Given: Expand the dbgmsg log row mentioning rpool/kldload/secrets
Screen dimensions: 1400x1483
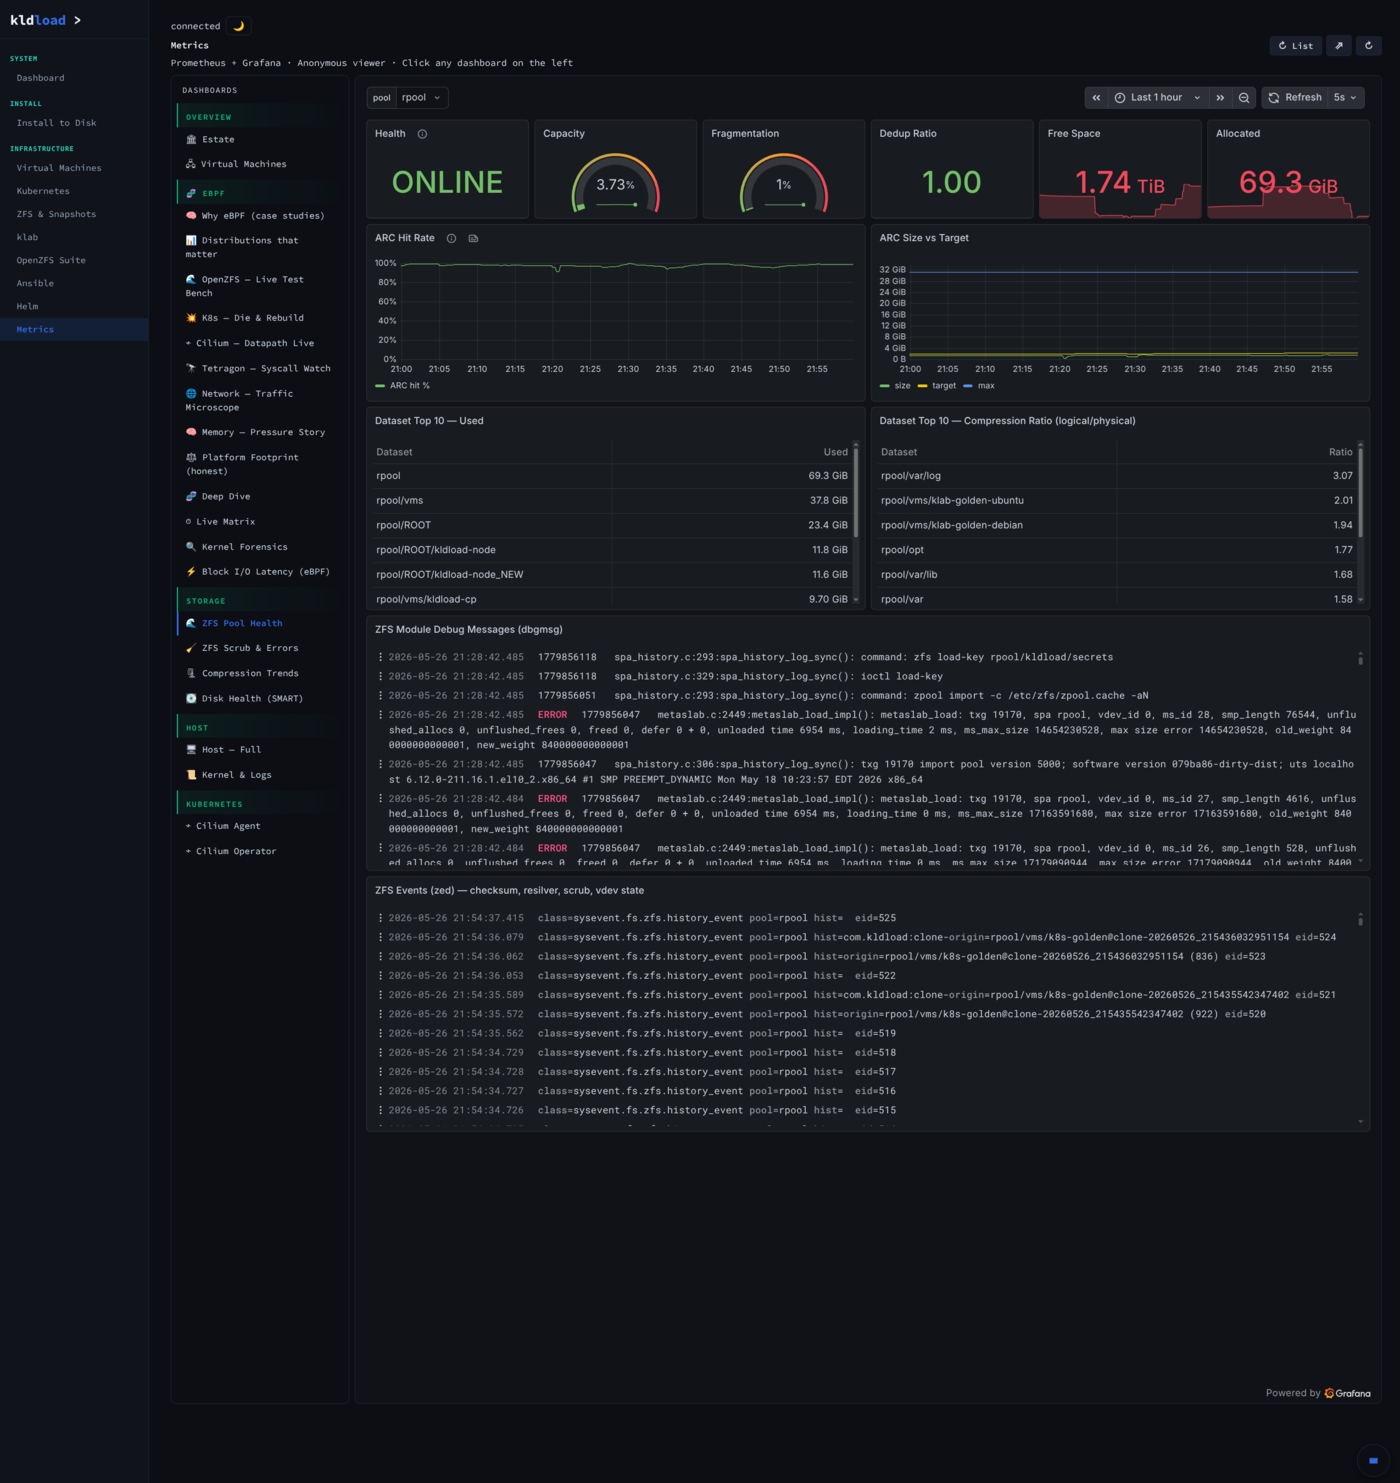Looking at the screenshot, I should (866, 657).
